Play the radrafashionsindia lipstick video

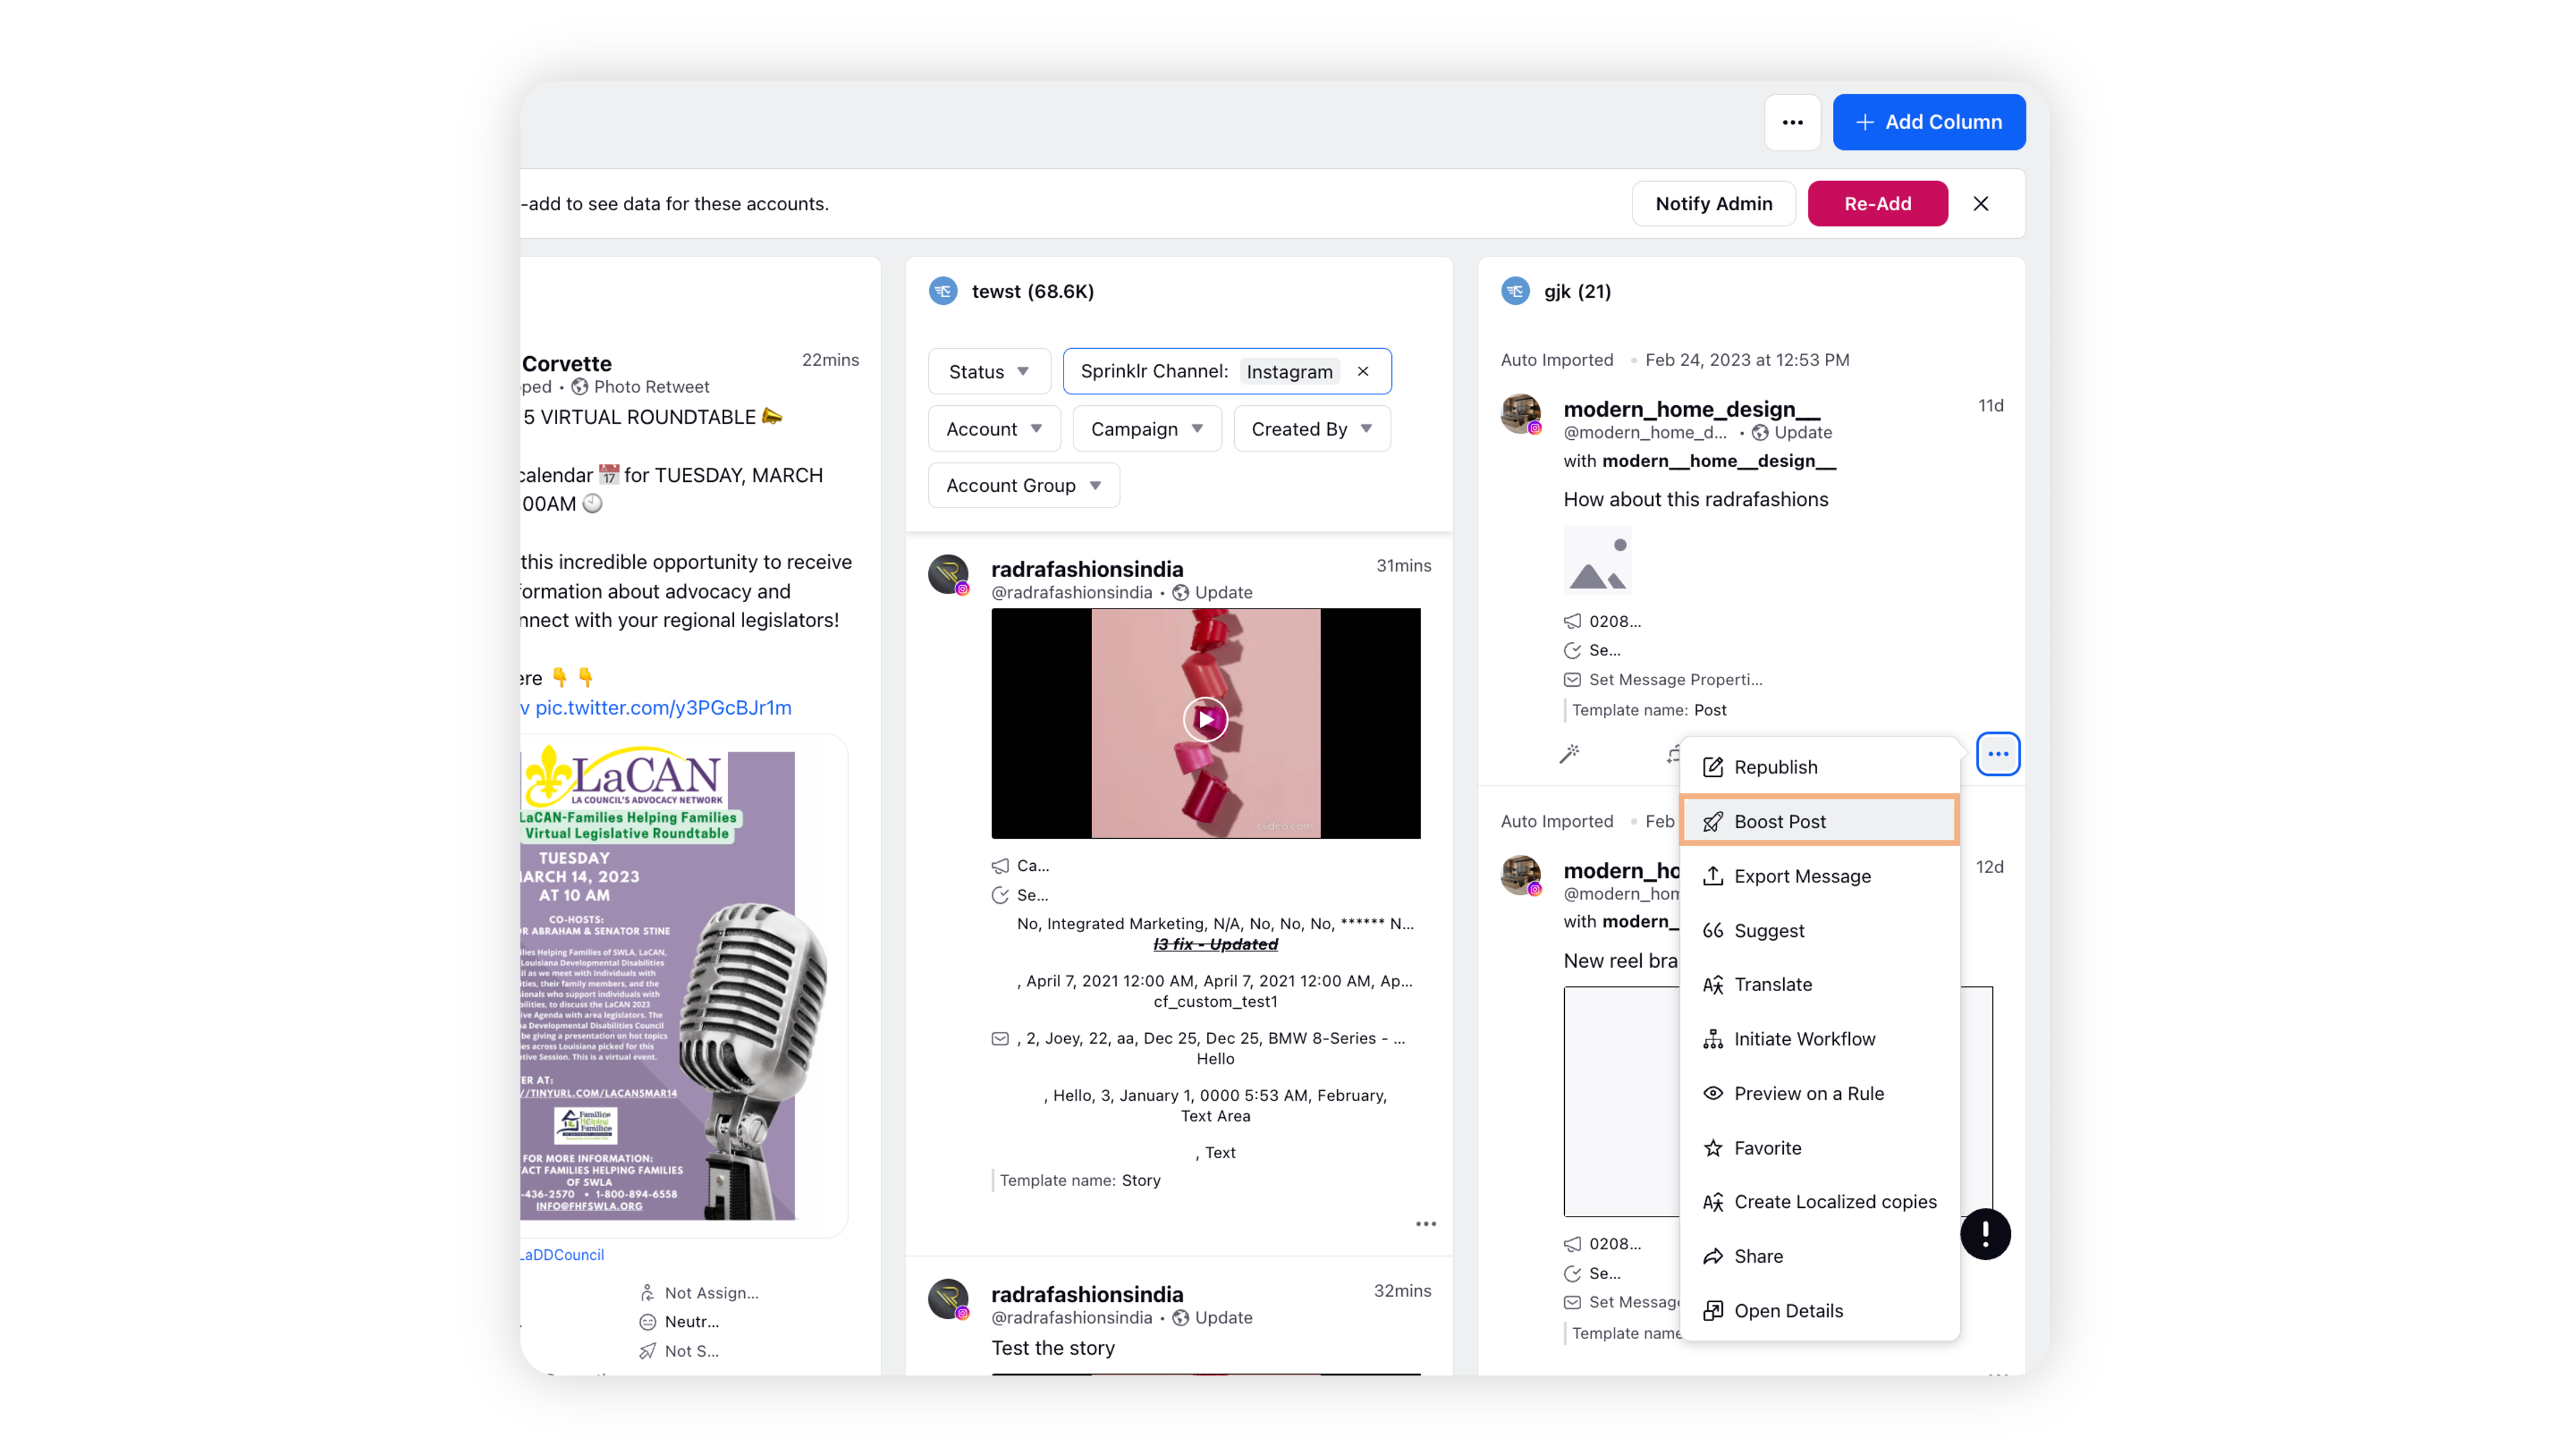point(1205,719)
